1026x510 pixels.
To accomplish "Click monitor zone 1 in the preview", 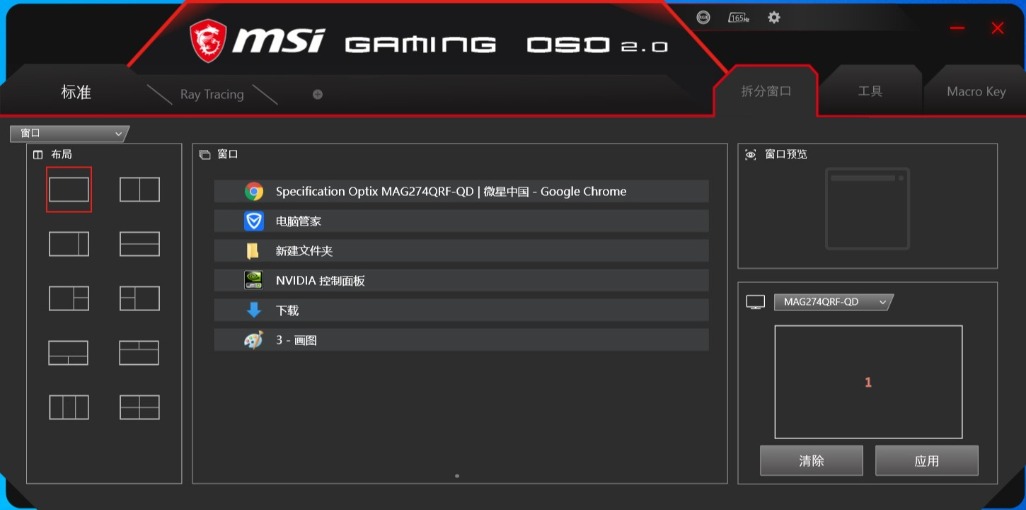I will pos(868,382).
